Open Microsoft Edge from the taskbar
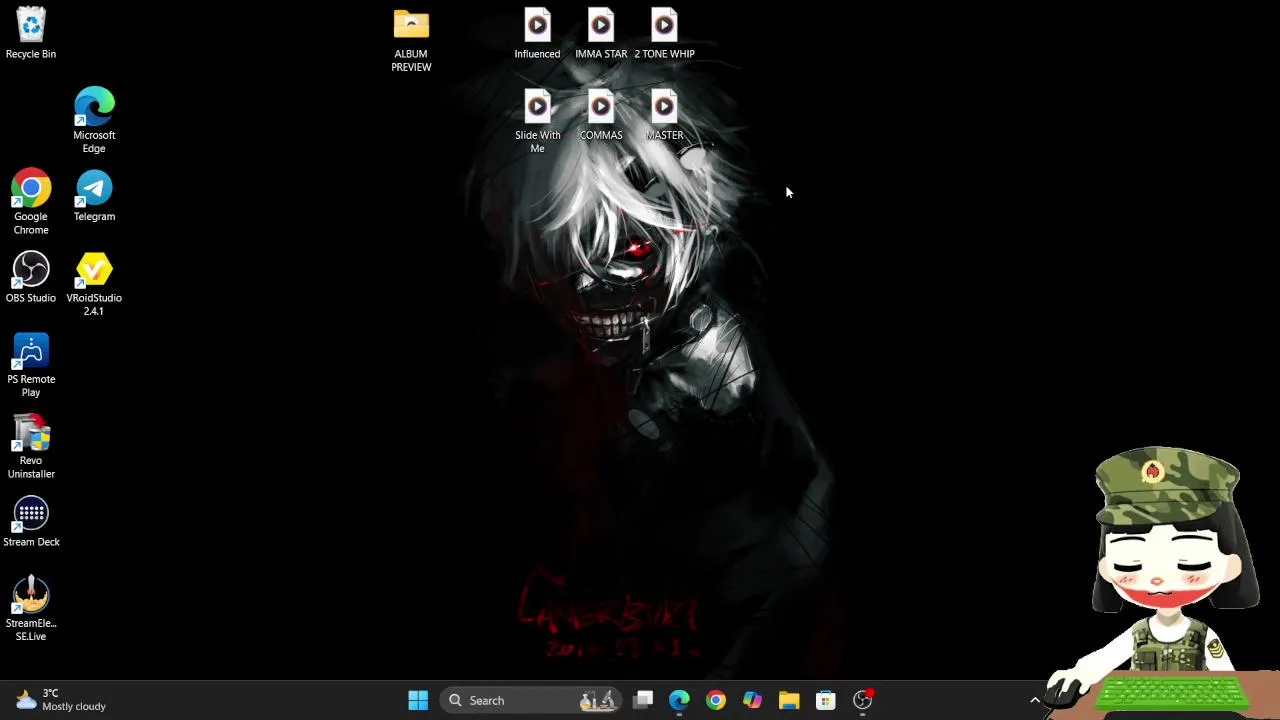Image resolution: width=1280 pixels, height=720 pixels. 679,700
